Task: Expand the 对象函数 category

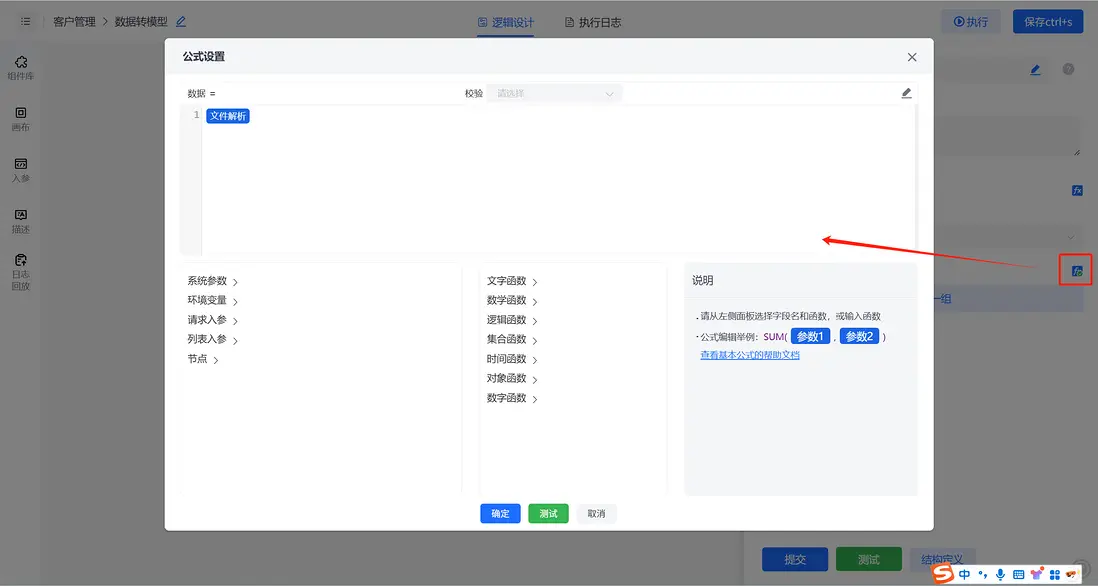Action: pos(512,379)
